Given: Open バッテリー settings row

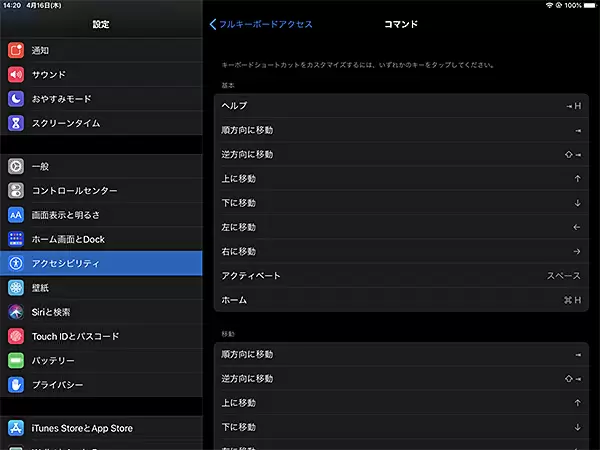Looking at the screenshot, I should coord(101,360).
